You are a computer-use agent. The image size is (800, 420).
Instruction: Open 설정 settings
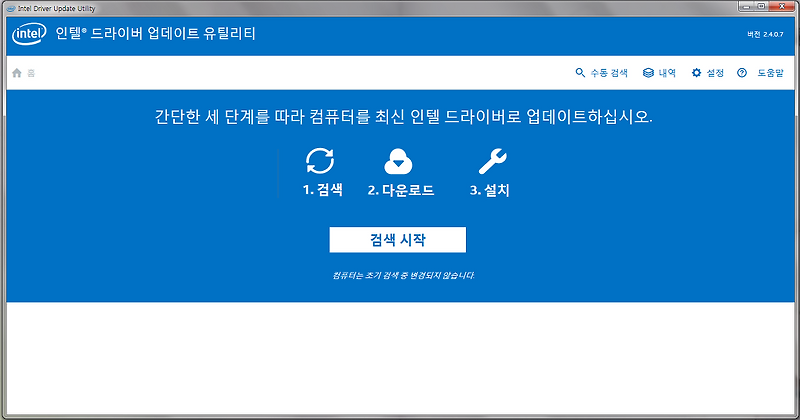[715, 73]
